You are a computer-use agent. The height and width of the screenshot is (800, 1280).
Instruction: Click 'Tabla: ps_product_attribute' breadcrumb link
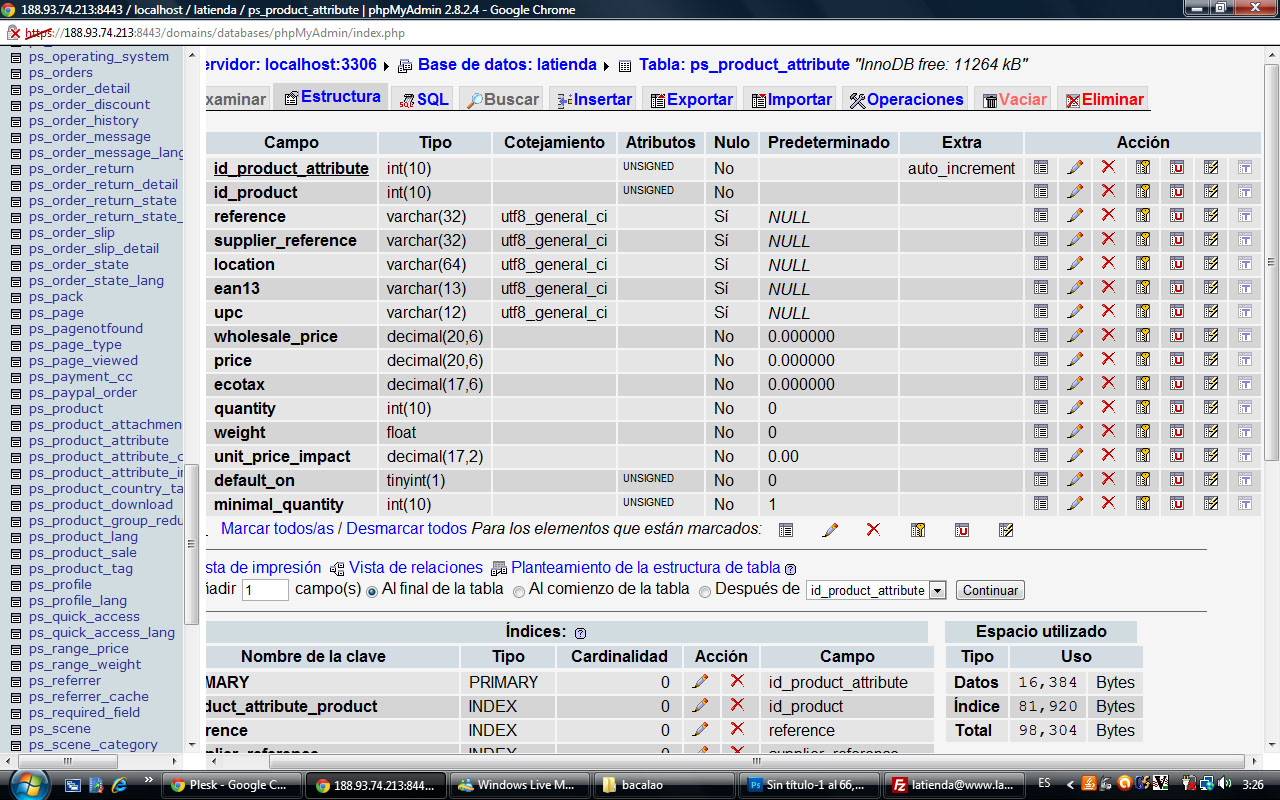744,64
